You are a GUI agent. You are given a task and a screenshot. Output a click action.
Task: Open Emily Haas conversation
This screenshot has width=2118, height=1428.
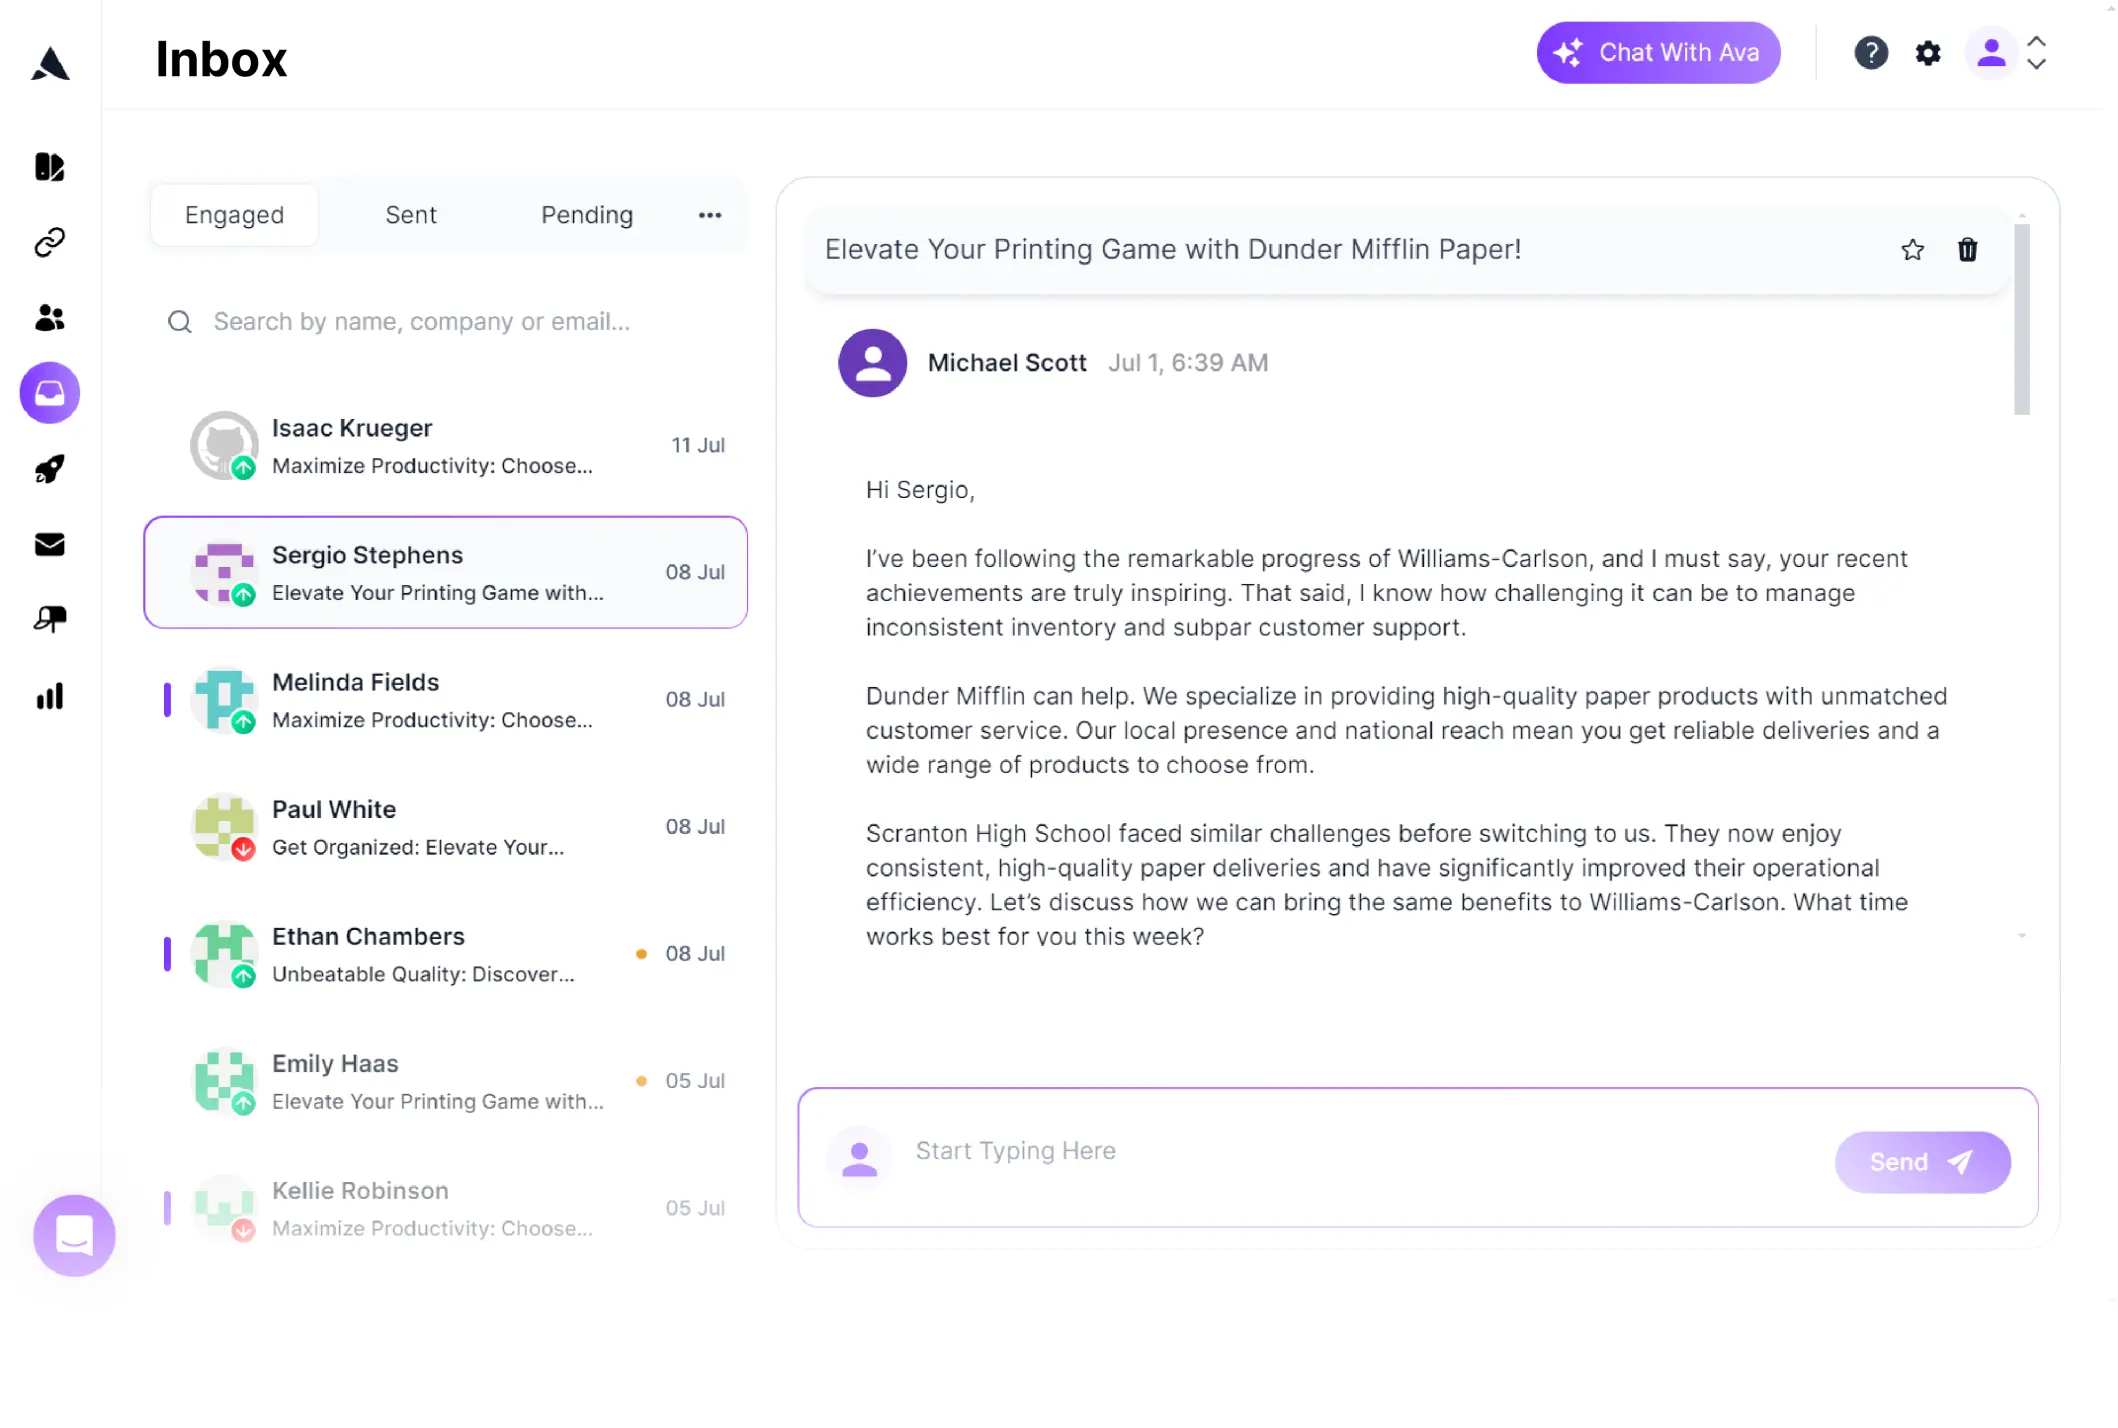pos(446,1080)
